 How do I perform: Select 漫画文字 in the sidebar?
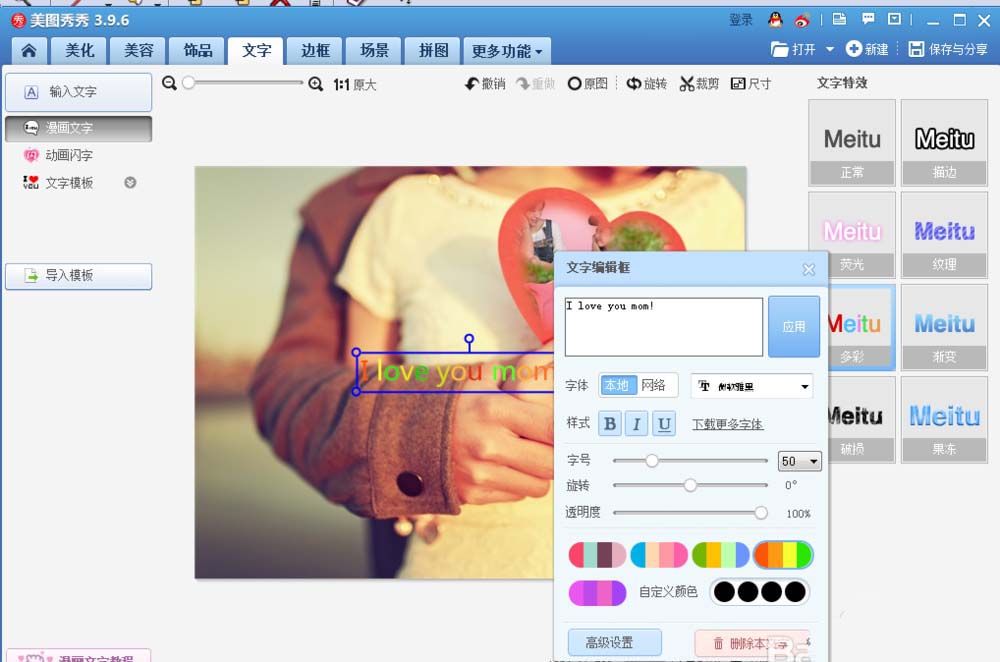(x=78, y=128)
